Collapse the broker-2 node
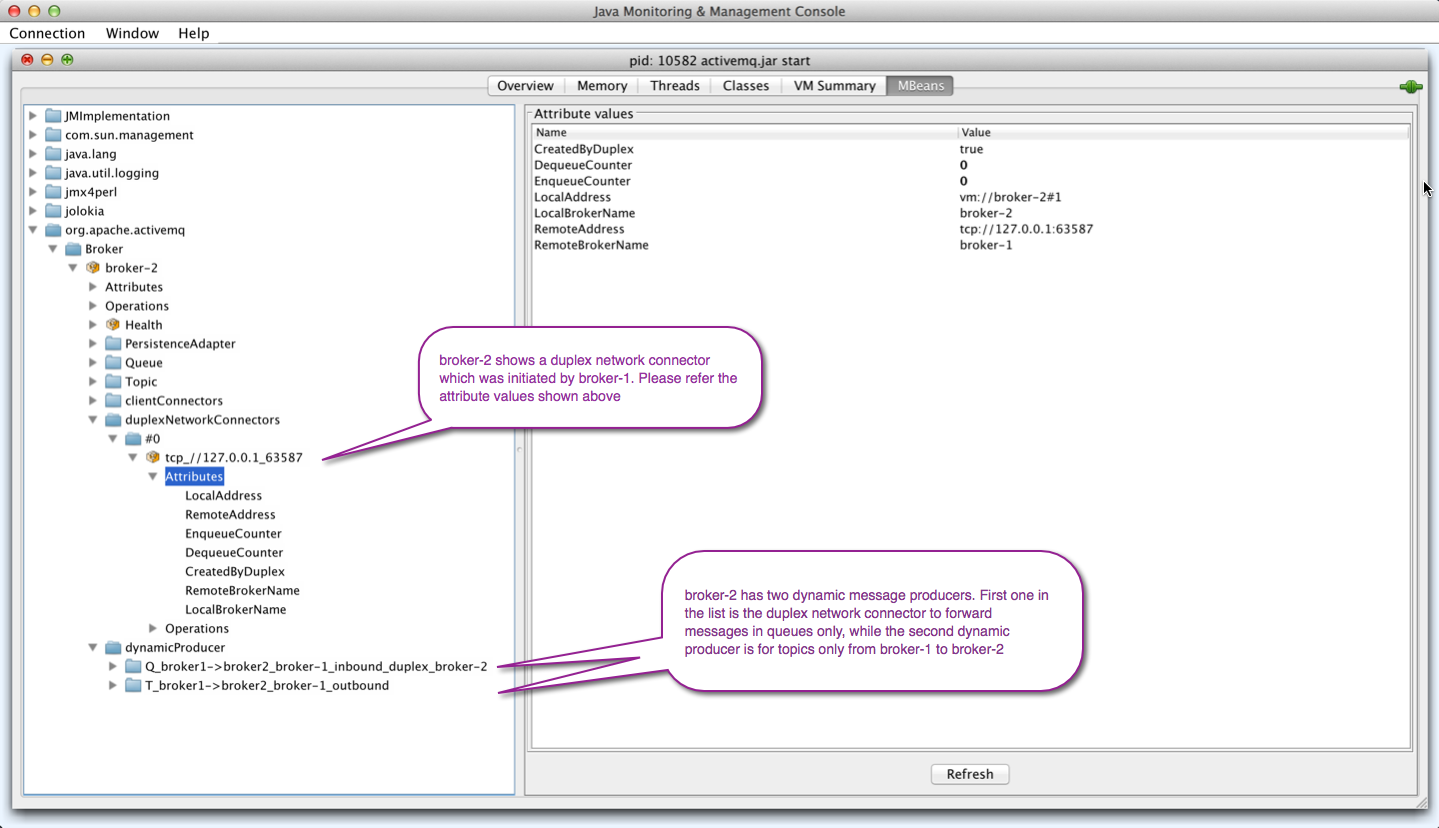 coord(73,268)
